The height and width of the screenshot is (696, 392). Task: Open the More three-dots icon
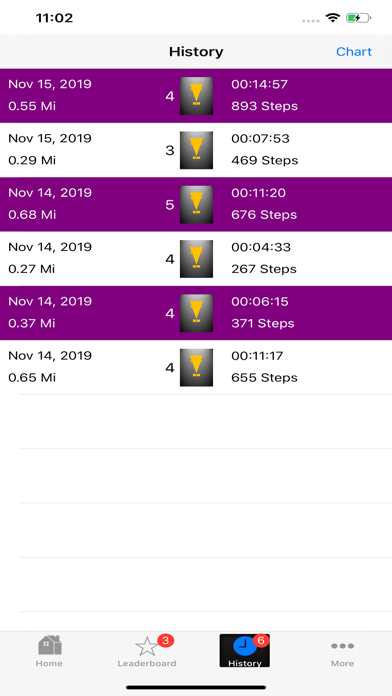[342, 646]
